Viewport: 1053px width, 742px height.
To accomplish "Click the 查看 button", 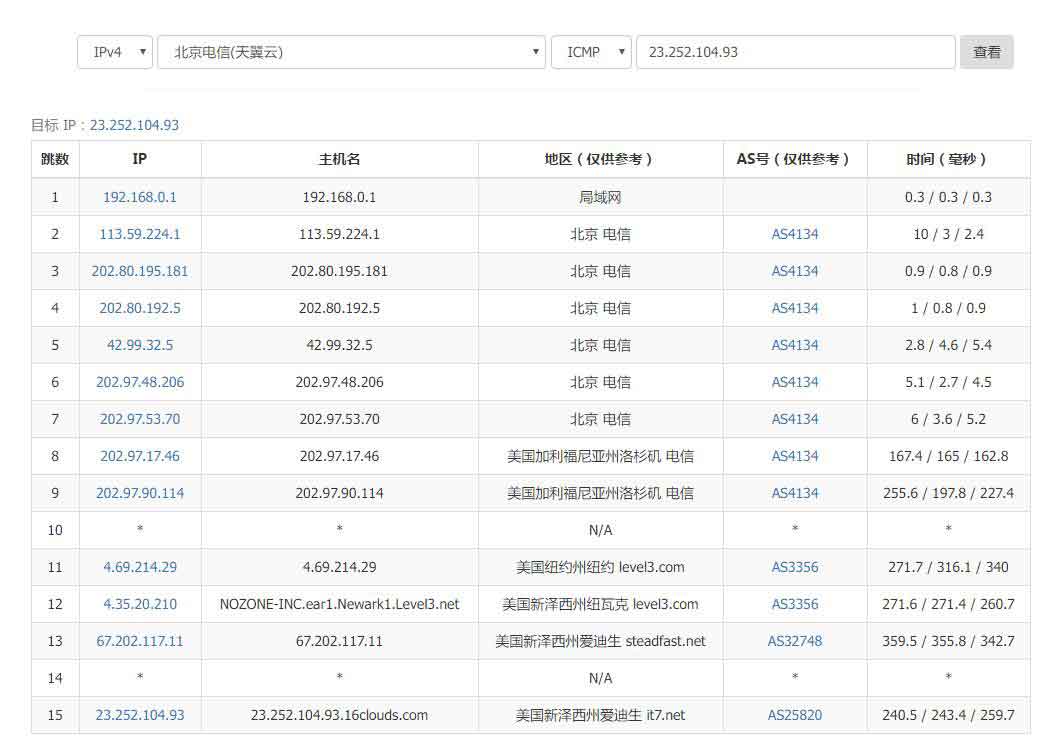I will [987, 52].
